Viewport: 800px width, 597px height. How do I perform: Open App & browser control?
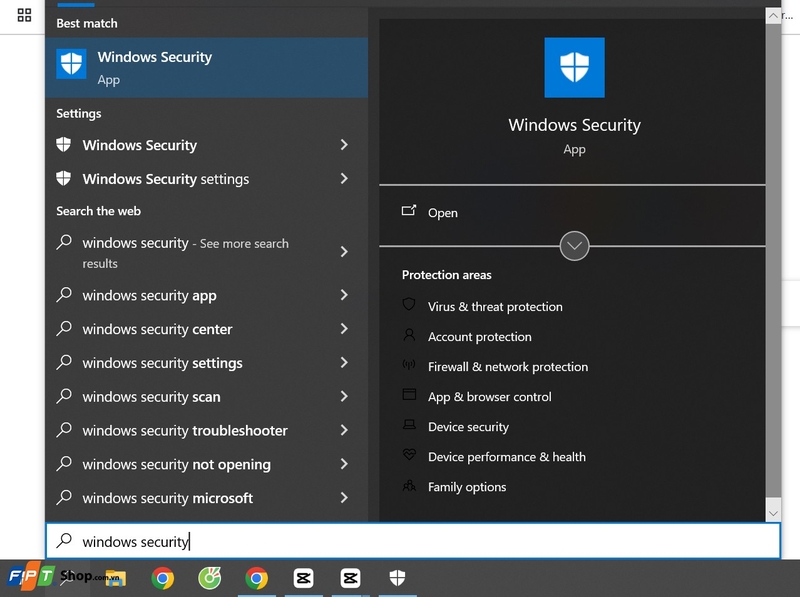click(489, 396)
